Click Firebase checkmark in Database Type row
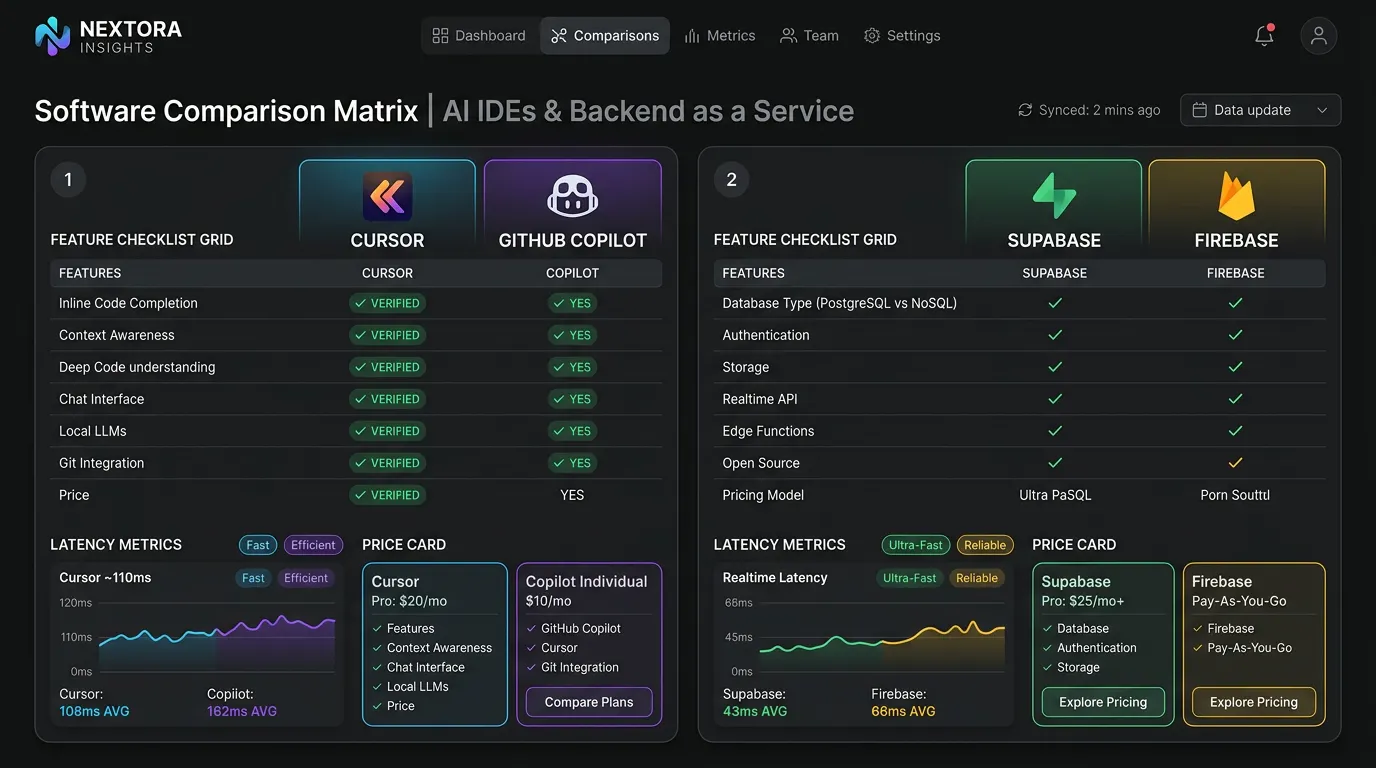 tap(1236, 303)
